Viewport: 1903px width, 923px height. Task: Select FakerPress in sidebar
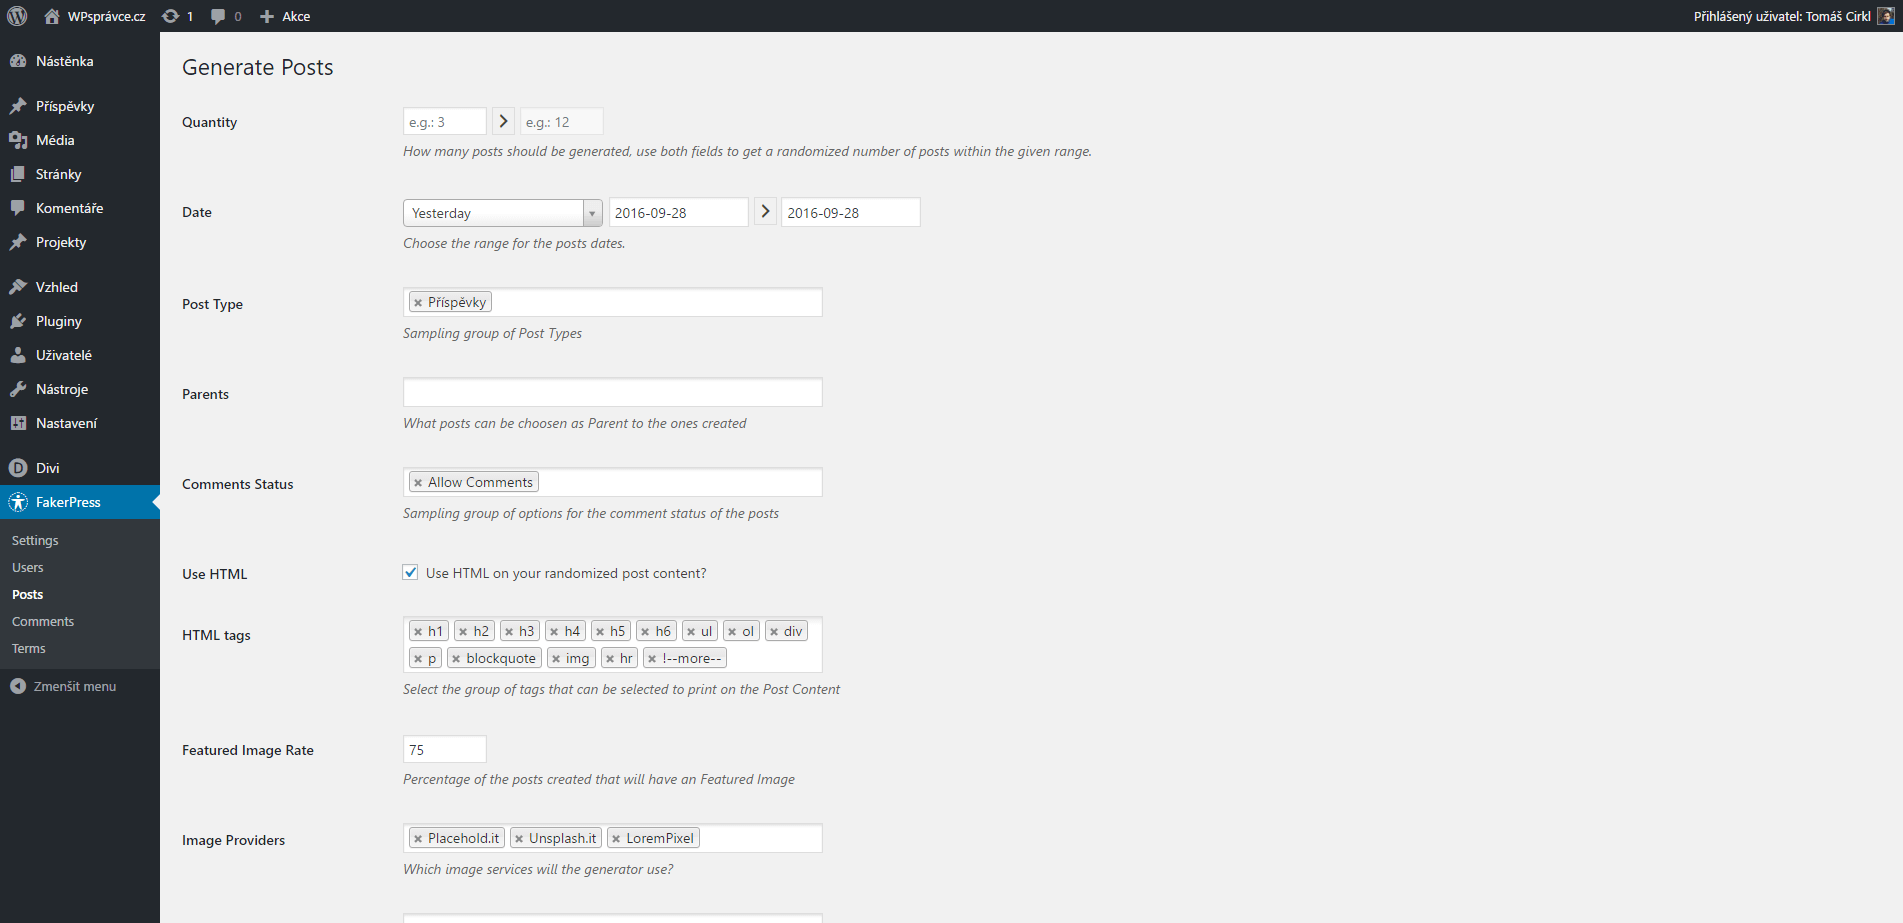coord(80,502)
